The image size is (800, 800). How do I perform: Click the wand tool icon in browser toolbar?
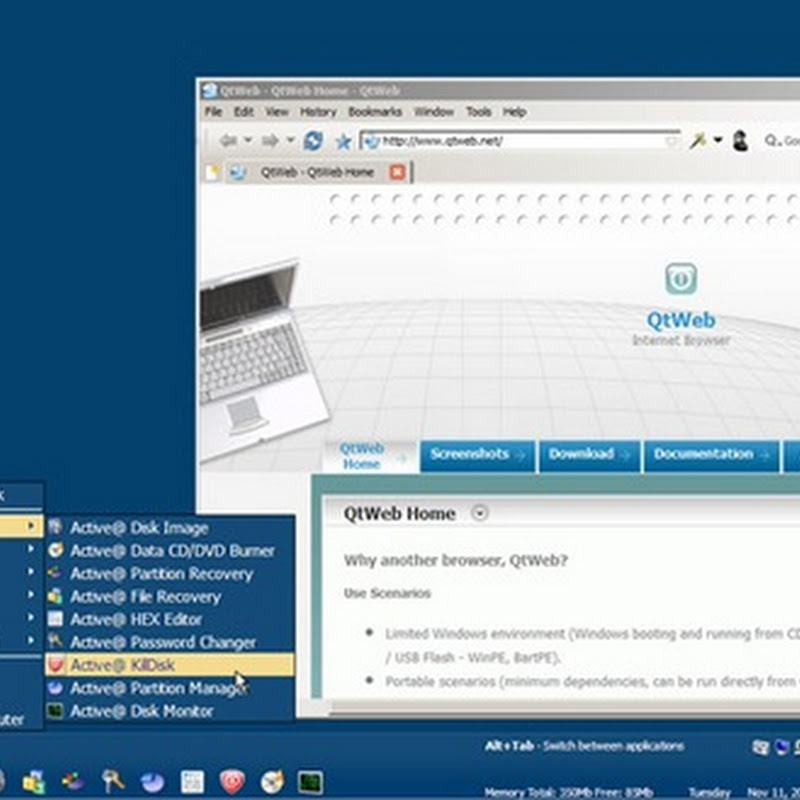(697, 140)
